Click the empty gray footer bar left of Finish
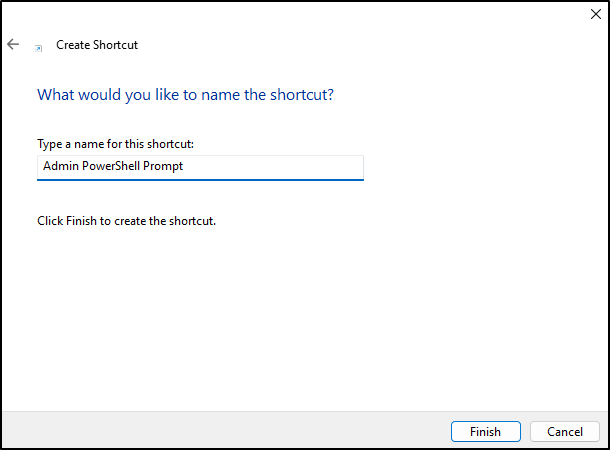This screenshot has width=610, height=450. point(226,431)
